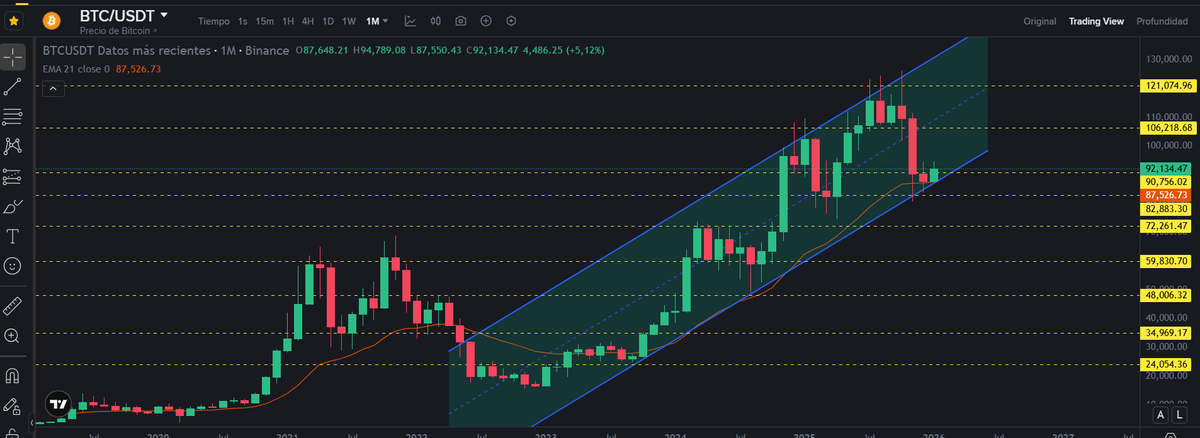The width and height of the screenshot is (1200, 438).
Task: Open the technical indicators icon
Action: pyautogui.click(x=411, y=21)
